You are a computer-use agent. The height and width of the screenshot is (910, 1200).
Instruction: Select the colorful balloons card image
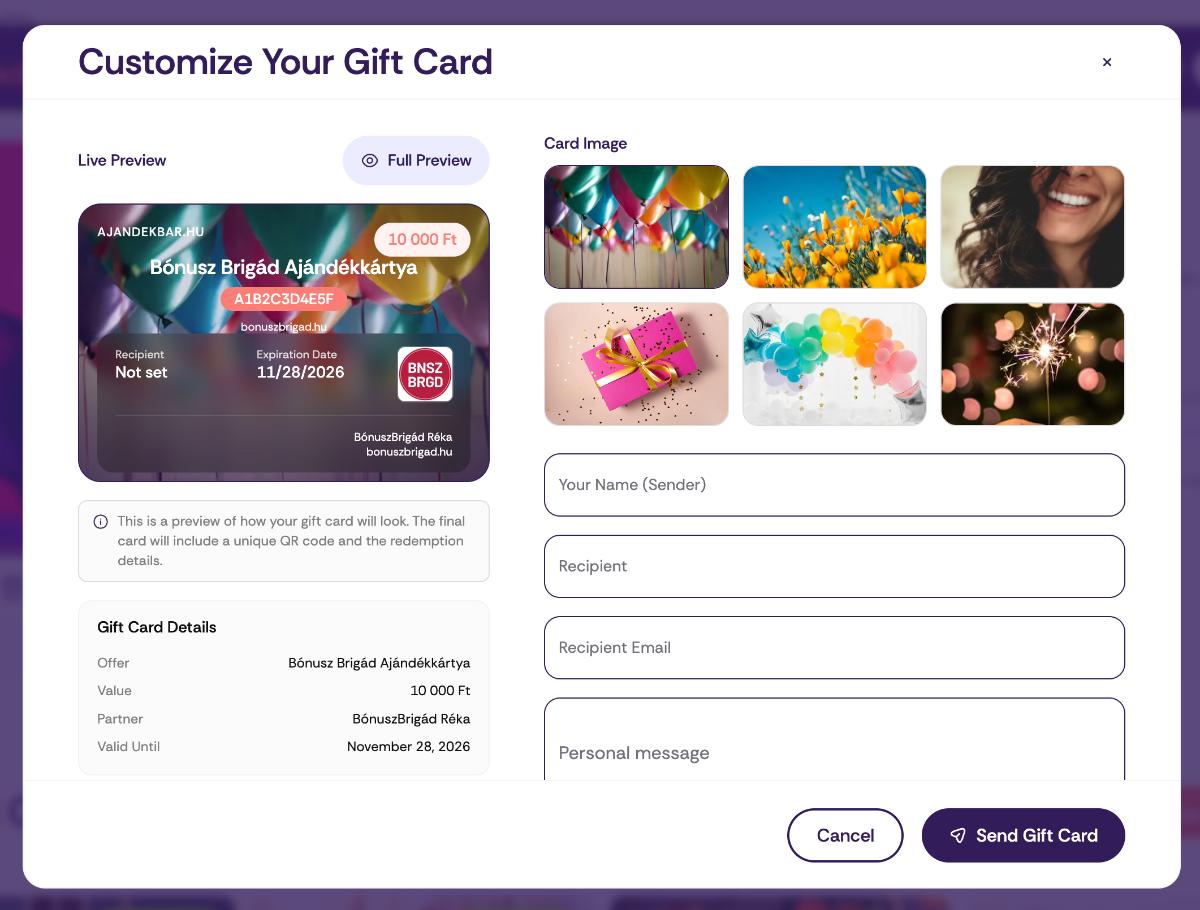[636, 227]
